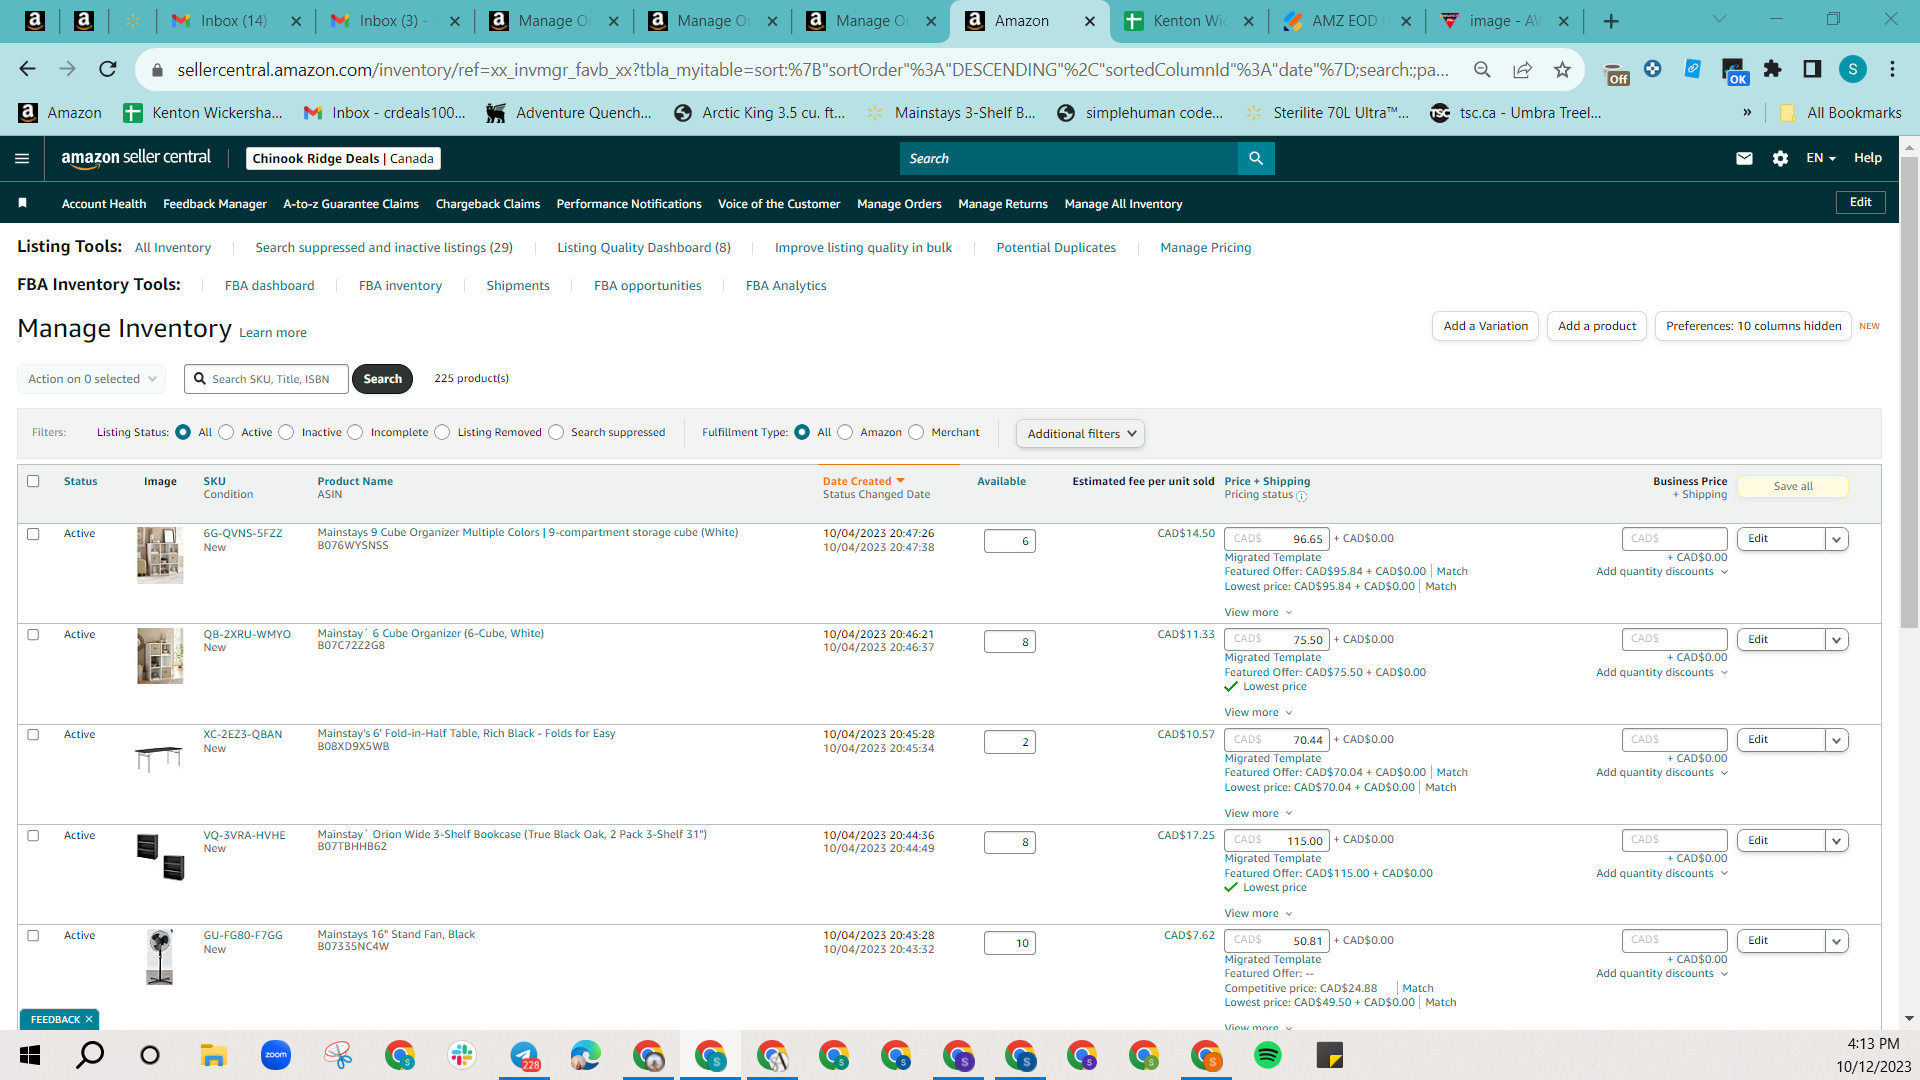Click the price field showing 96.65
Image resolution: width=1920 pixels, height=1080 pixels.
[x=1277, y=539]
